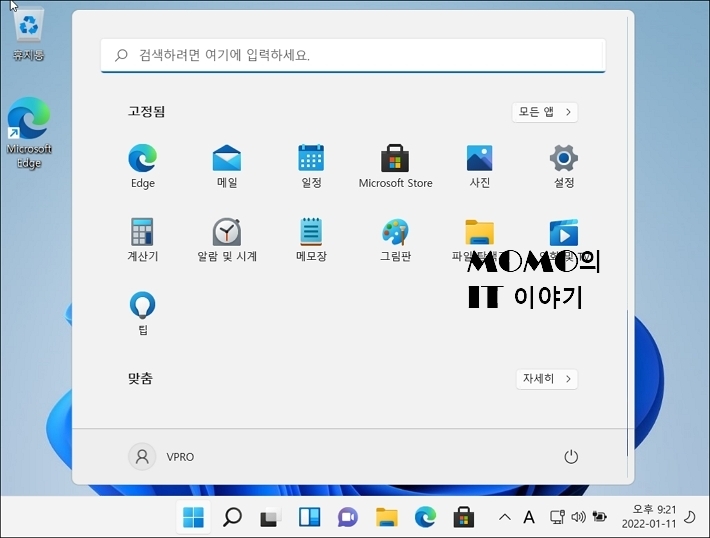Show hidden tray icons chevron
The height and width of the screenshot is (538, 710).
[x=505, y=517]
